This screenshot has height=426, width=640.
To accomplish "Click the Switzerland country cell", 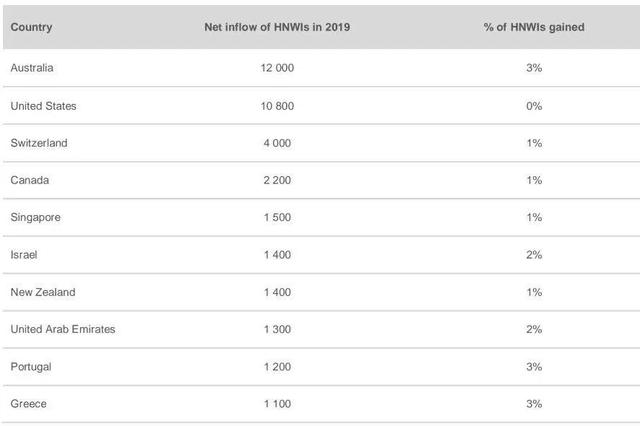I will 39,143.
